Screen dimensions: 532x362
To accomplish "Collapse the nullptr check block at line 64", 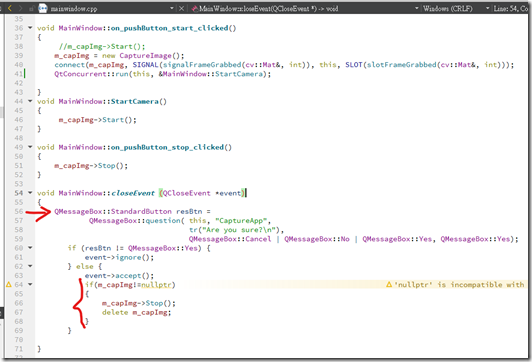I will click(30, 284).
